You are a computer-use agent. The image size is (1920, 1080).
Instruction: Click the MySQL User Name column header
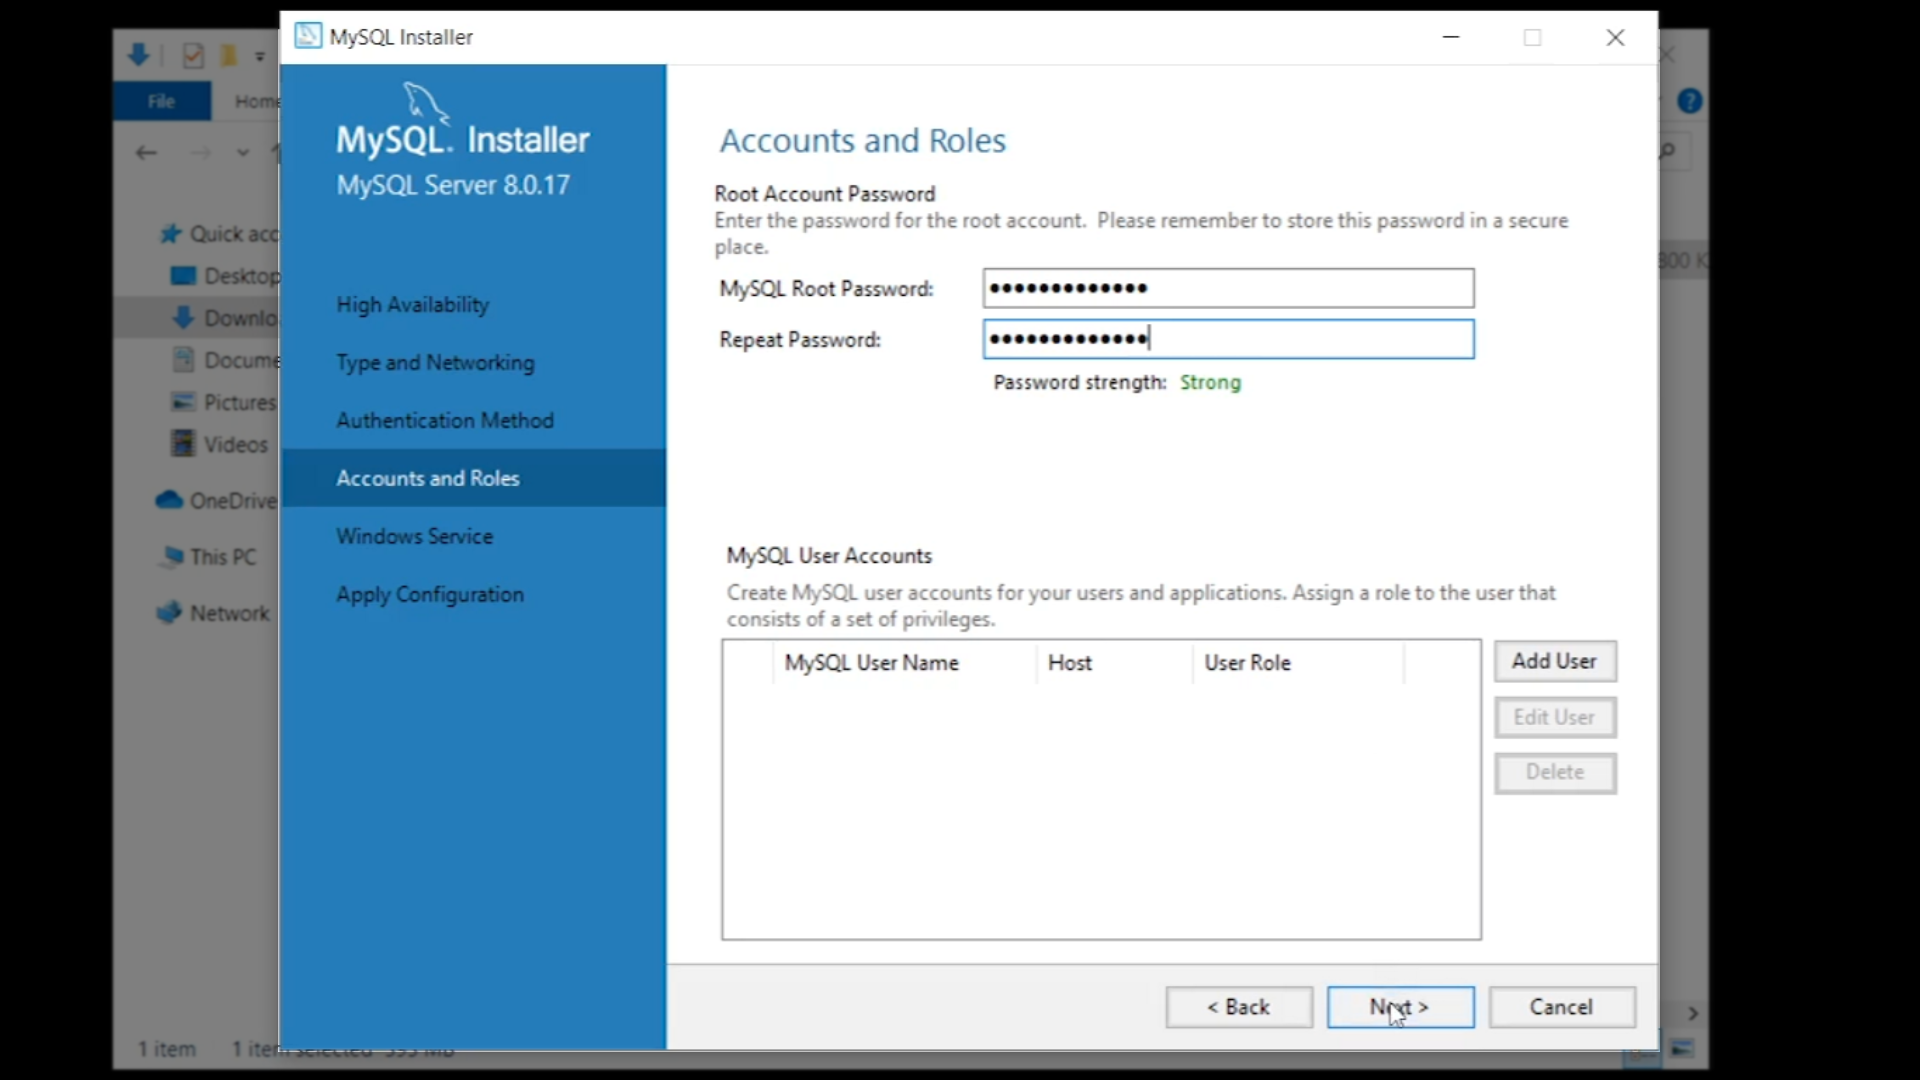pos(872,663)
